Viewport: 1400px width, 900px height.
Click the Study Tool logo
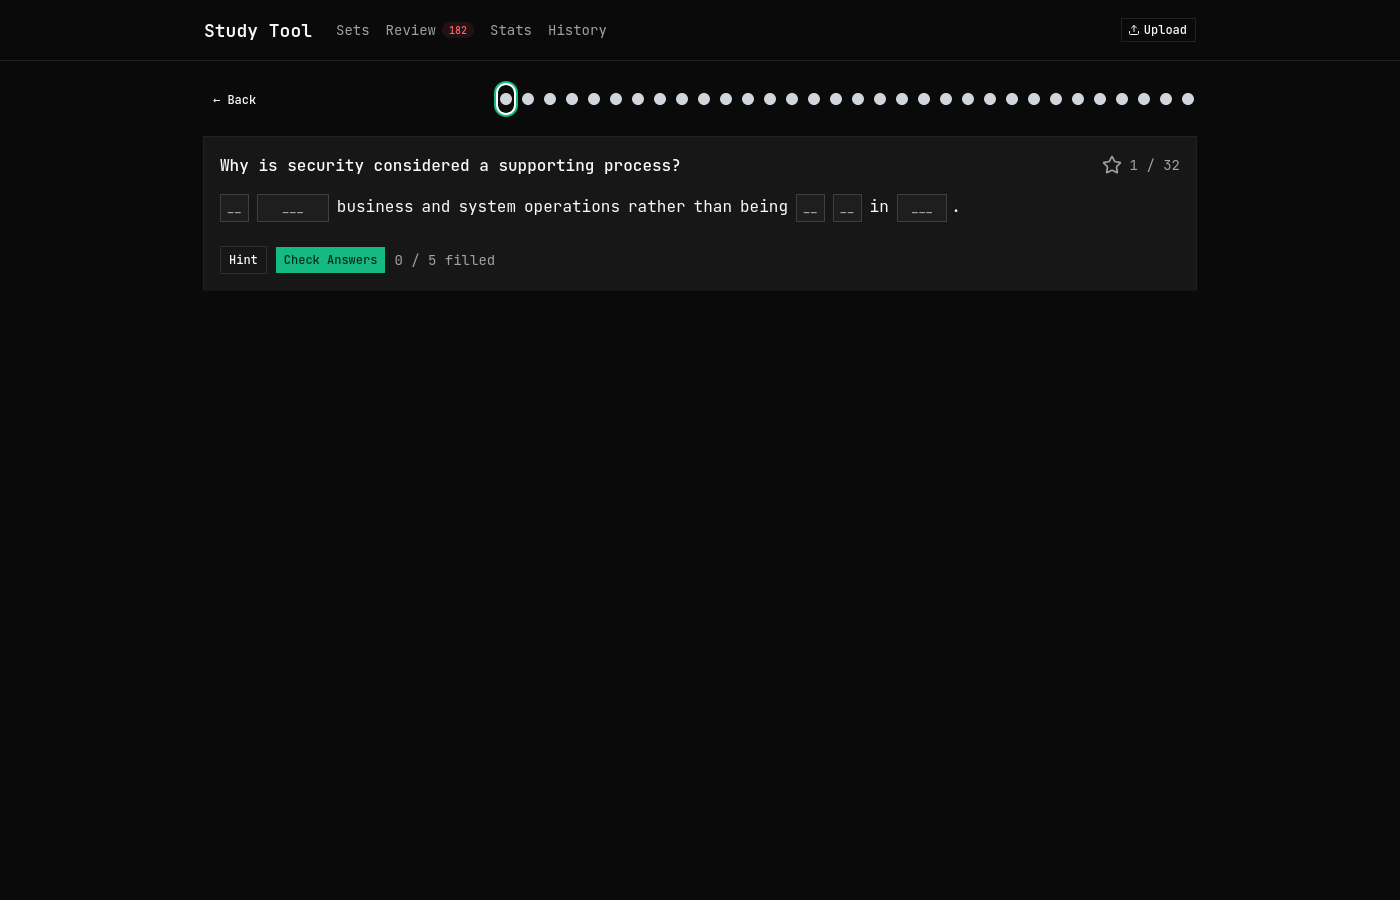258,30
